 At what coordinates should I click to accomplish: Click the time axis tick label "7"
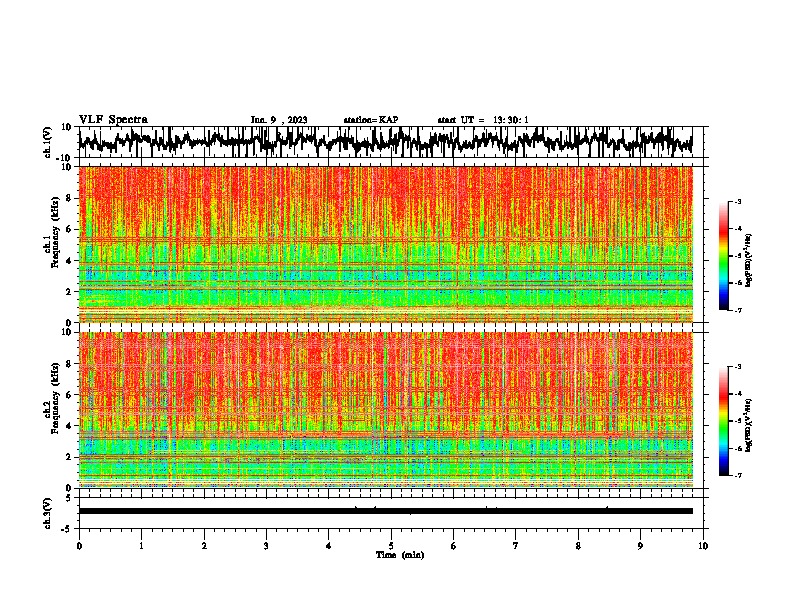(x=516, y=546)
